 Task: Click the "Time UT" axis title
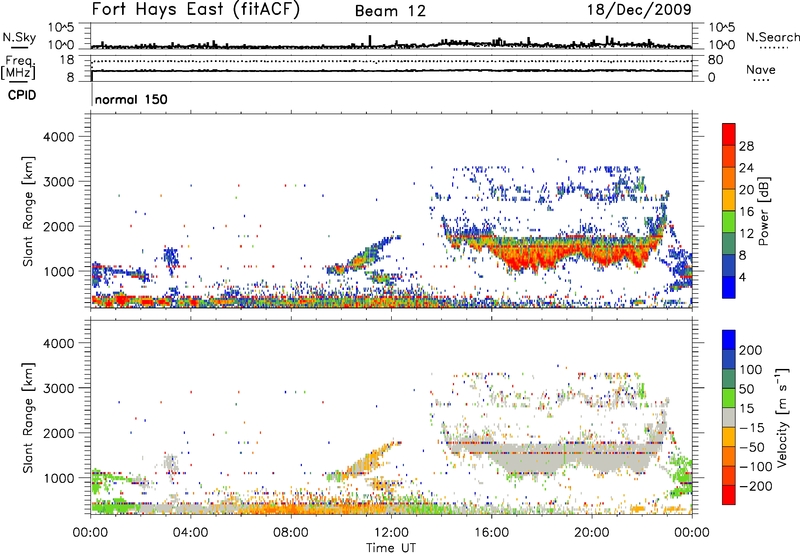(x=391, y=548)
